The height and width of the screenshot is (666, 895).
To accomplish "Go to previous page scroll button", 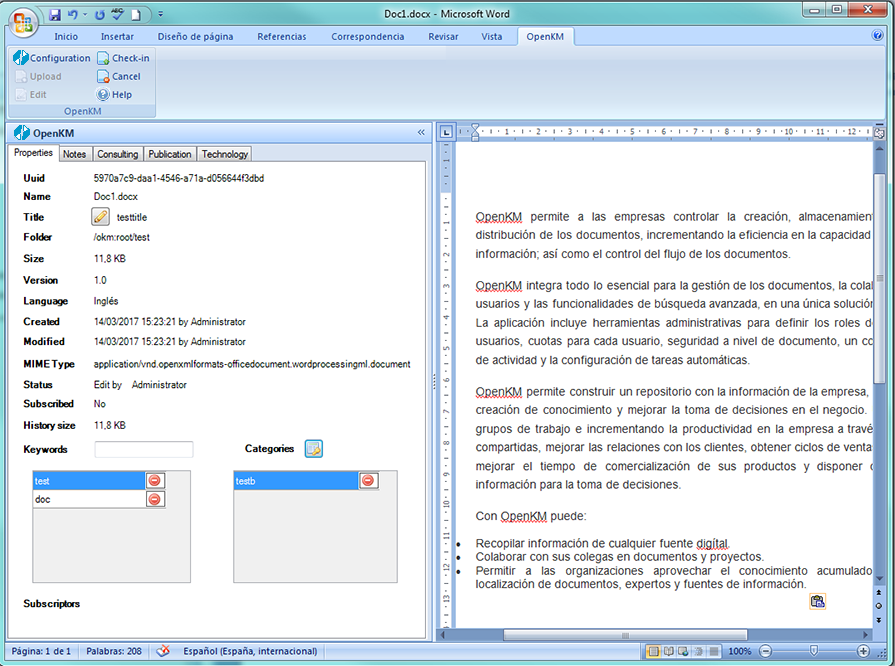I will 879,592.
